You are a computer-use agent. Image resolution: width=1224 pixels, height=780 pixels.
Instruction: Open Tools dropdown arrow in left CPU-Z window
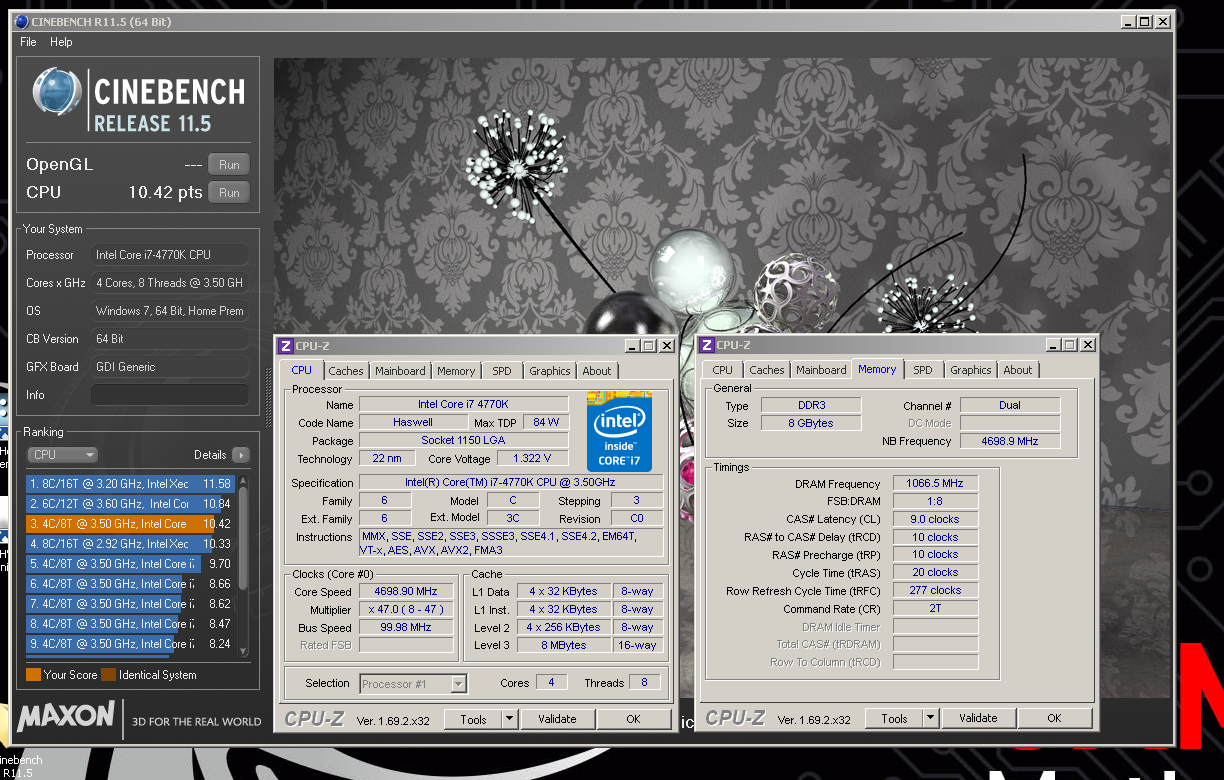[509, 719]
